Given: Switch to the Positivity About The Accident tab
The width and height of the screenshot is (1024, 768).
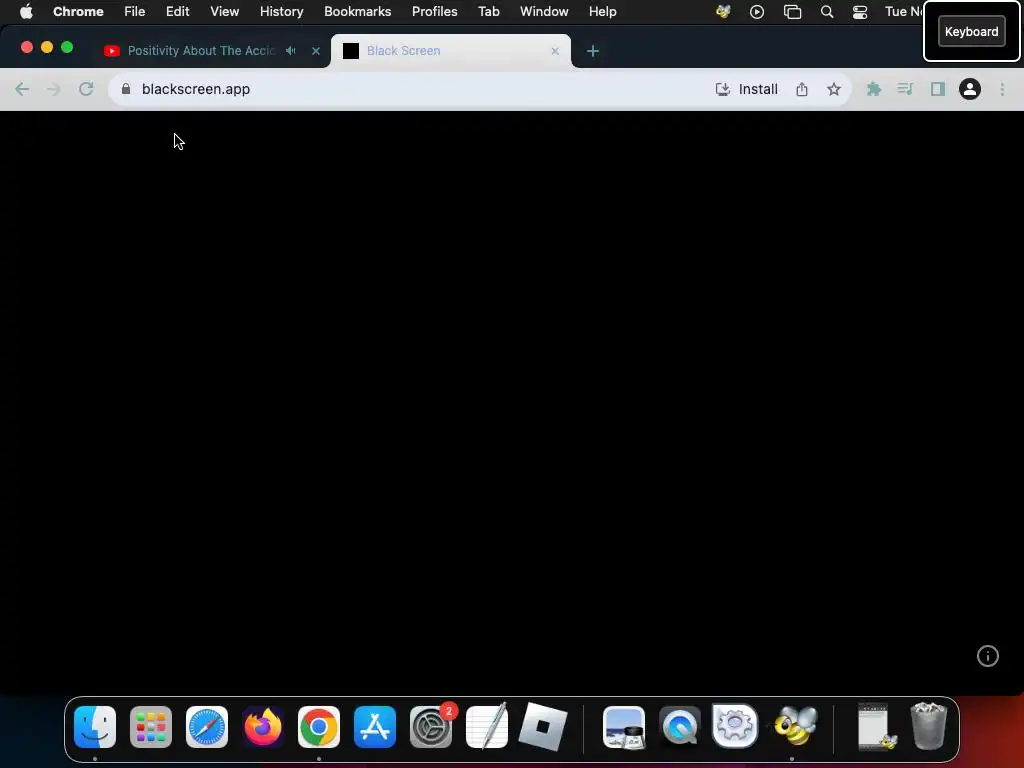Looking at the screenshot, I should pos(201,51).
